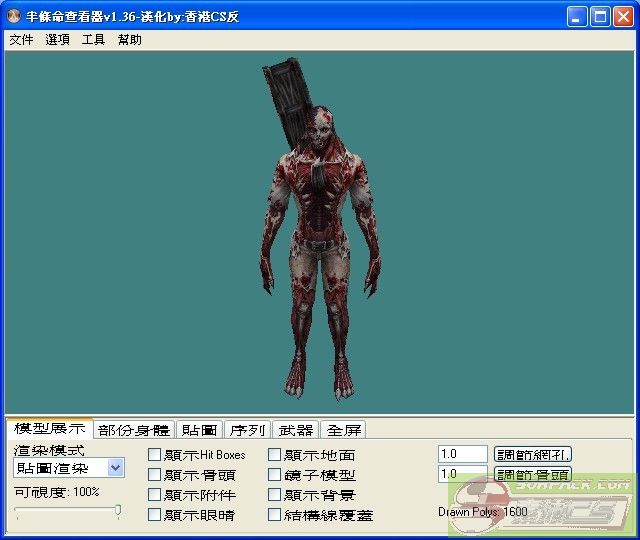Enable the 鏡子模型 checkbox
The width and height of the screenshot is (640, 540).
[x=275, y=475]
